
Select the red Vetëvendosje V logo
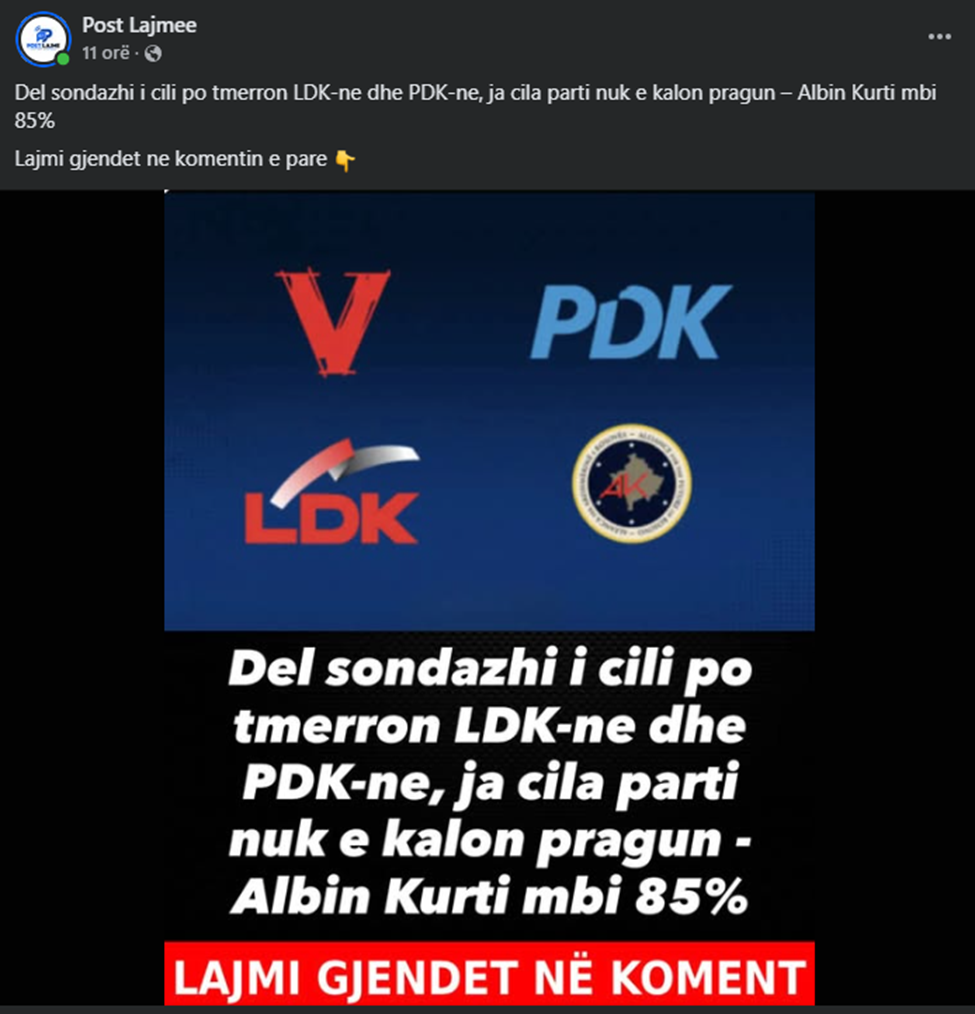tap(332, 322)
